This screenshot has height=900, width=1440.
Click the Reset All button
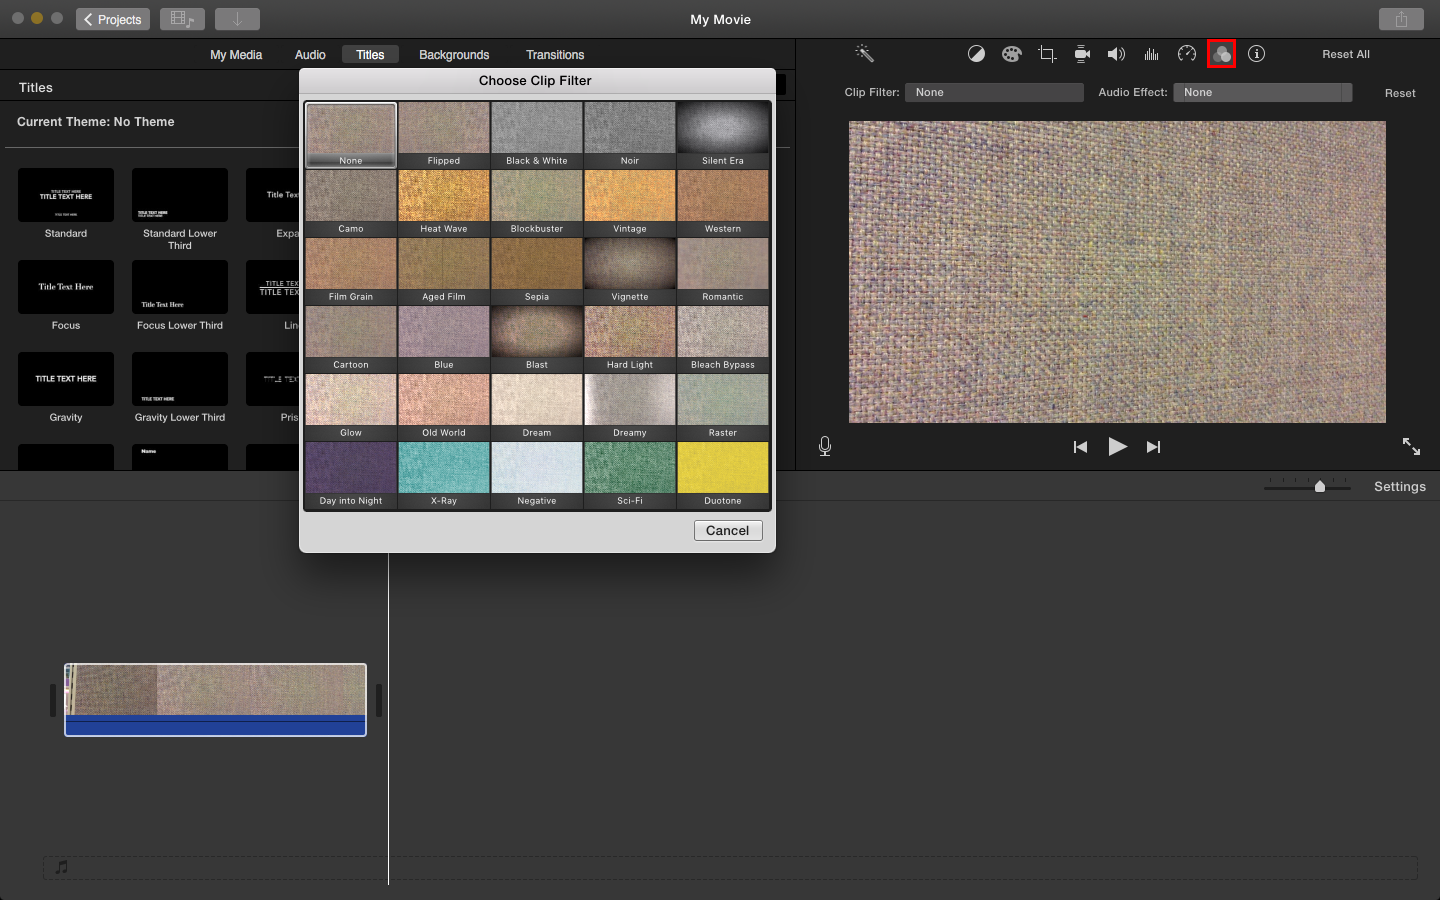(1346, 54)
